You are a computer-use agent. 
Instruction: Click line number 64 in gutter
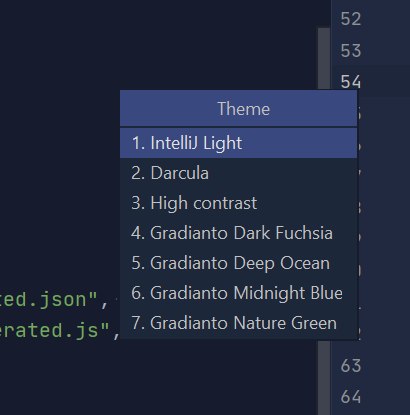click(351, 397)
